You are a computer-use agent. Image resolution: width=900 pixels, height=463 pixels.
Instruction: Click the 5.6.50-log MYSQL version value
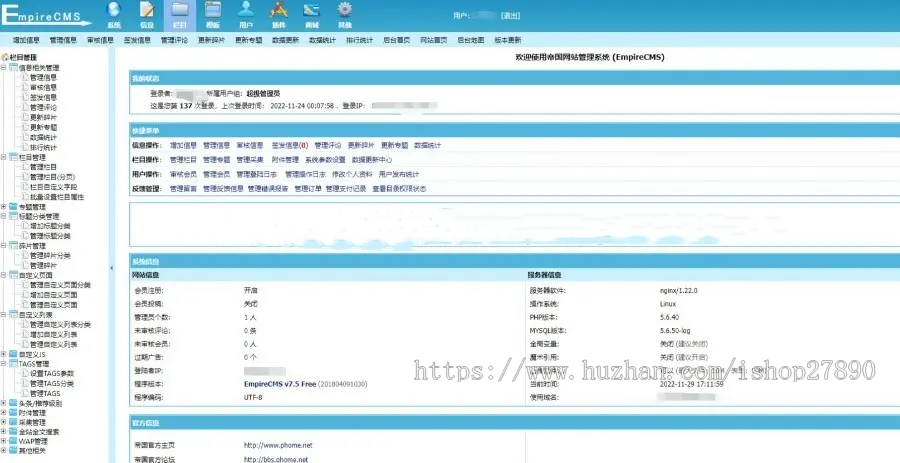coord(676,331)
